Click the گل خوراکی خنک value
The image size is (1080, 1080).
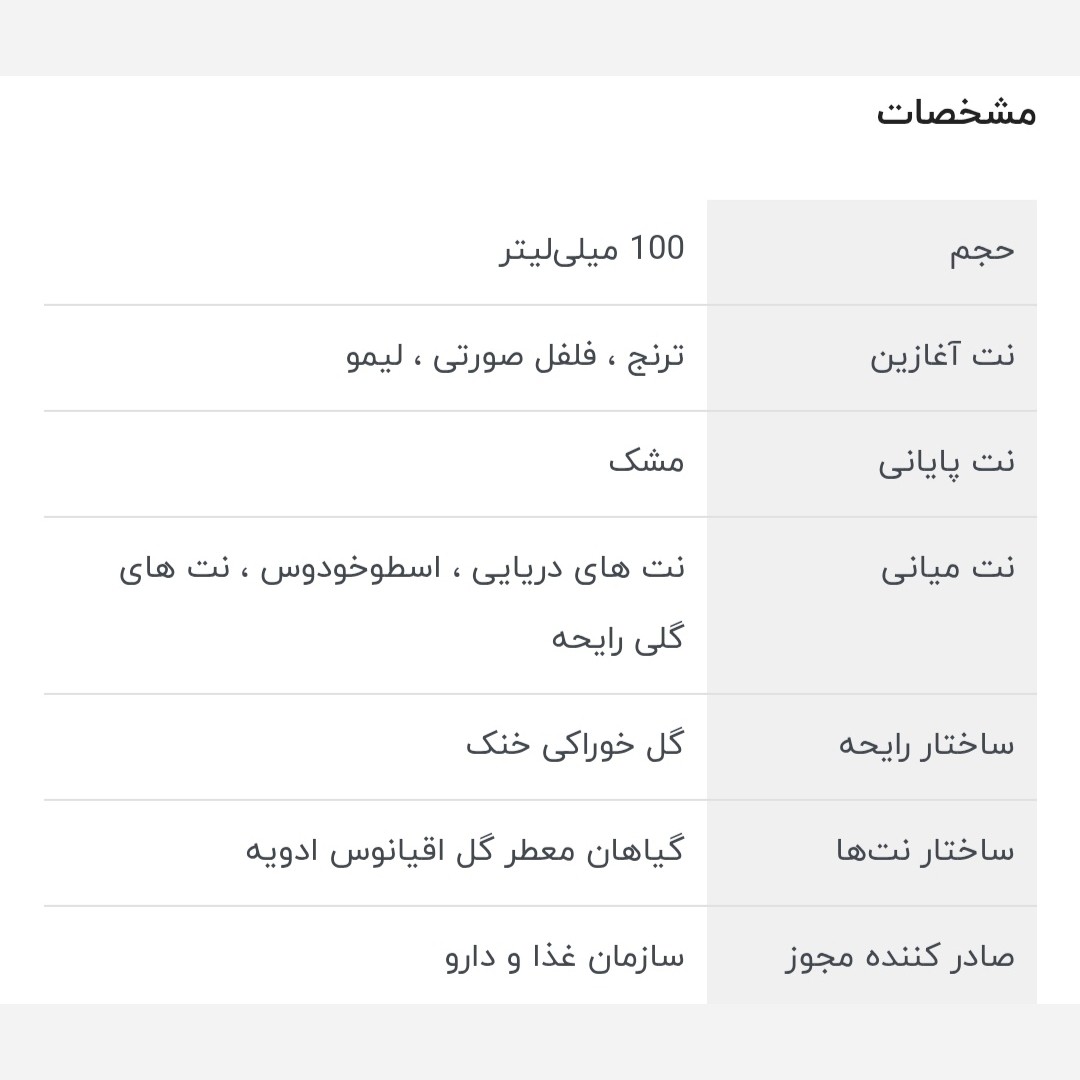tap(575, 745)
